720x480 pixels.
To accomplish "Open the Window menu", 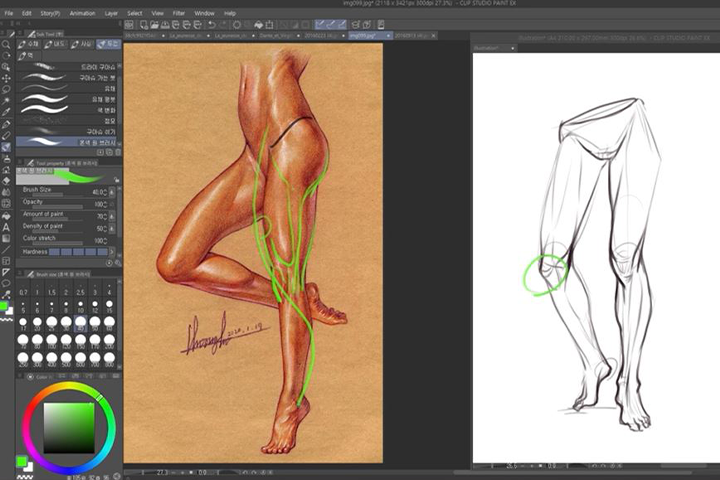I will 204,13.
